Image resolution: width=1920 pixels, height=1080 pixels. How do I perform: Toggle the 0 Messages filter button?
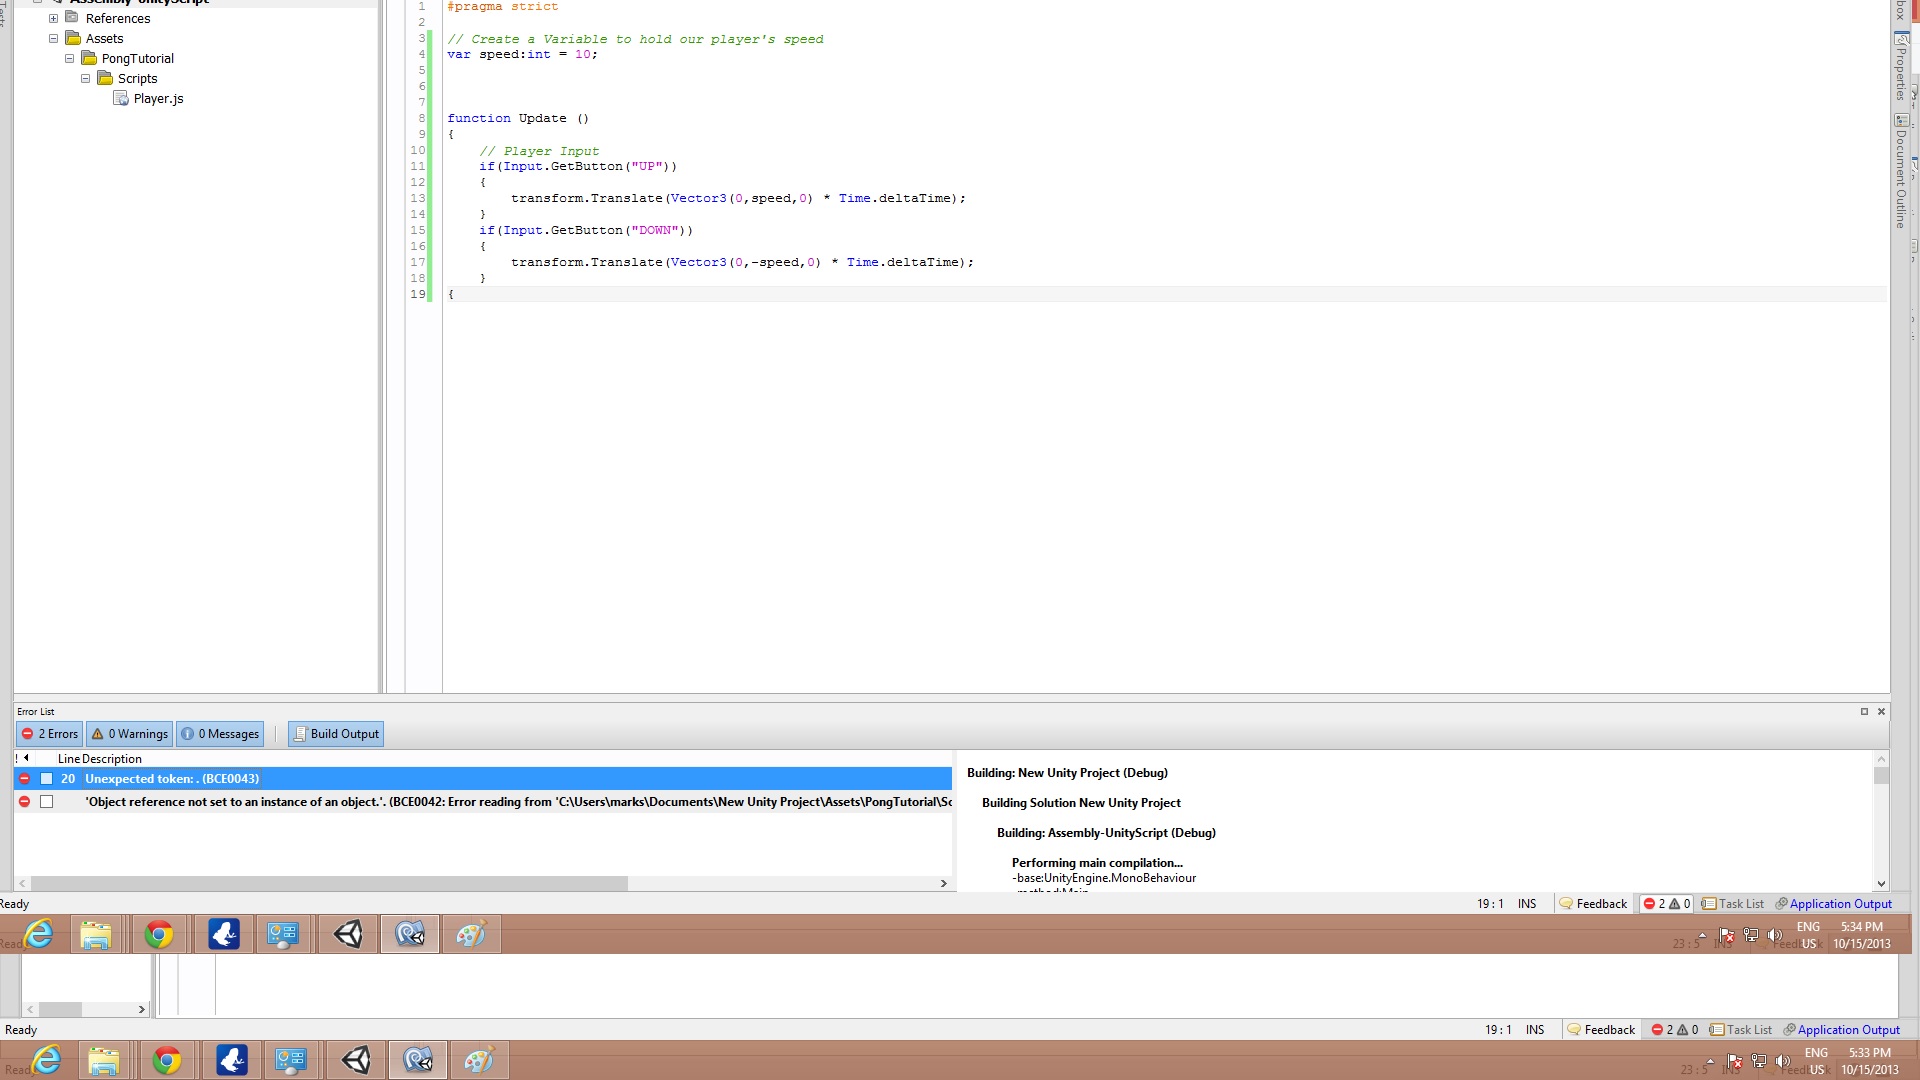pos(220,734)
